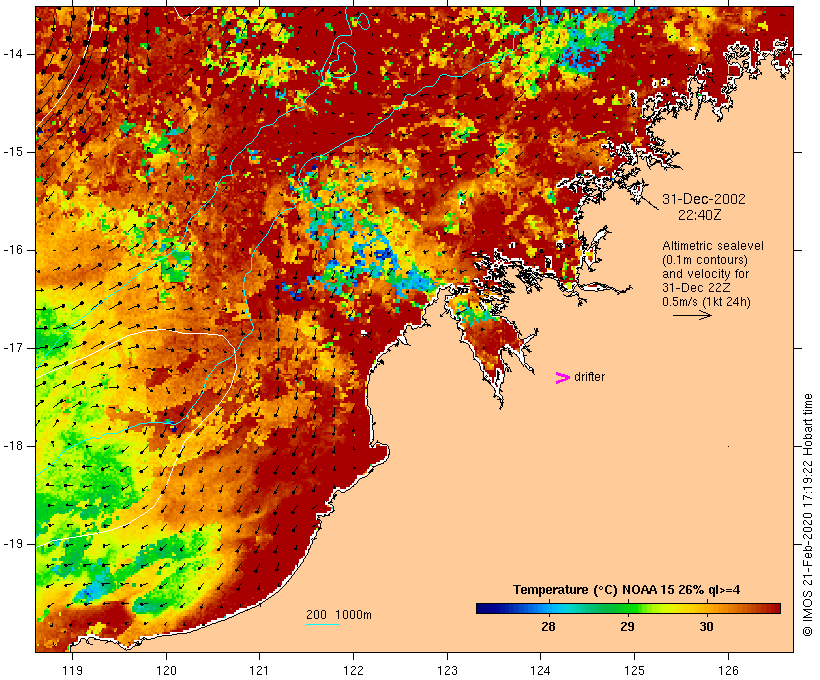Click the 126 longitude axis label
Viewport: 820px width, 680px height.
tap(728, 670)
